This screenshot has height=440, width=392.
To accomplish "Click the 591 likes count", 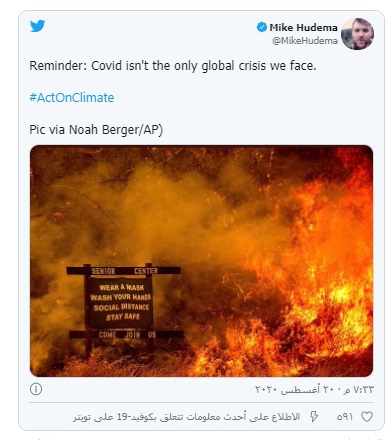I will 345,417.
